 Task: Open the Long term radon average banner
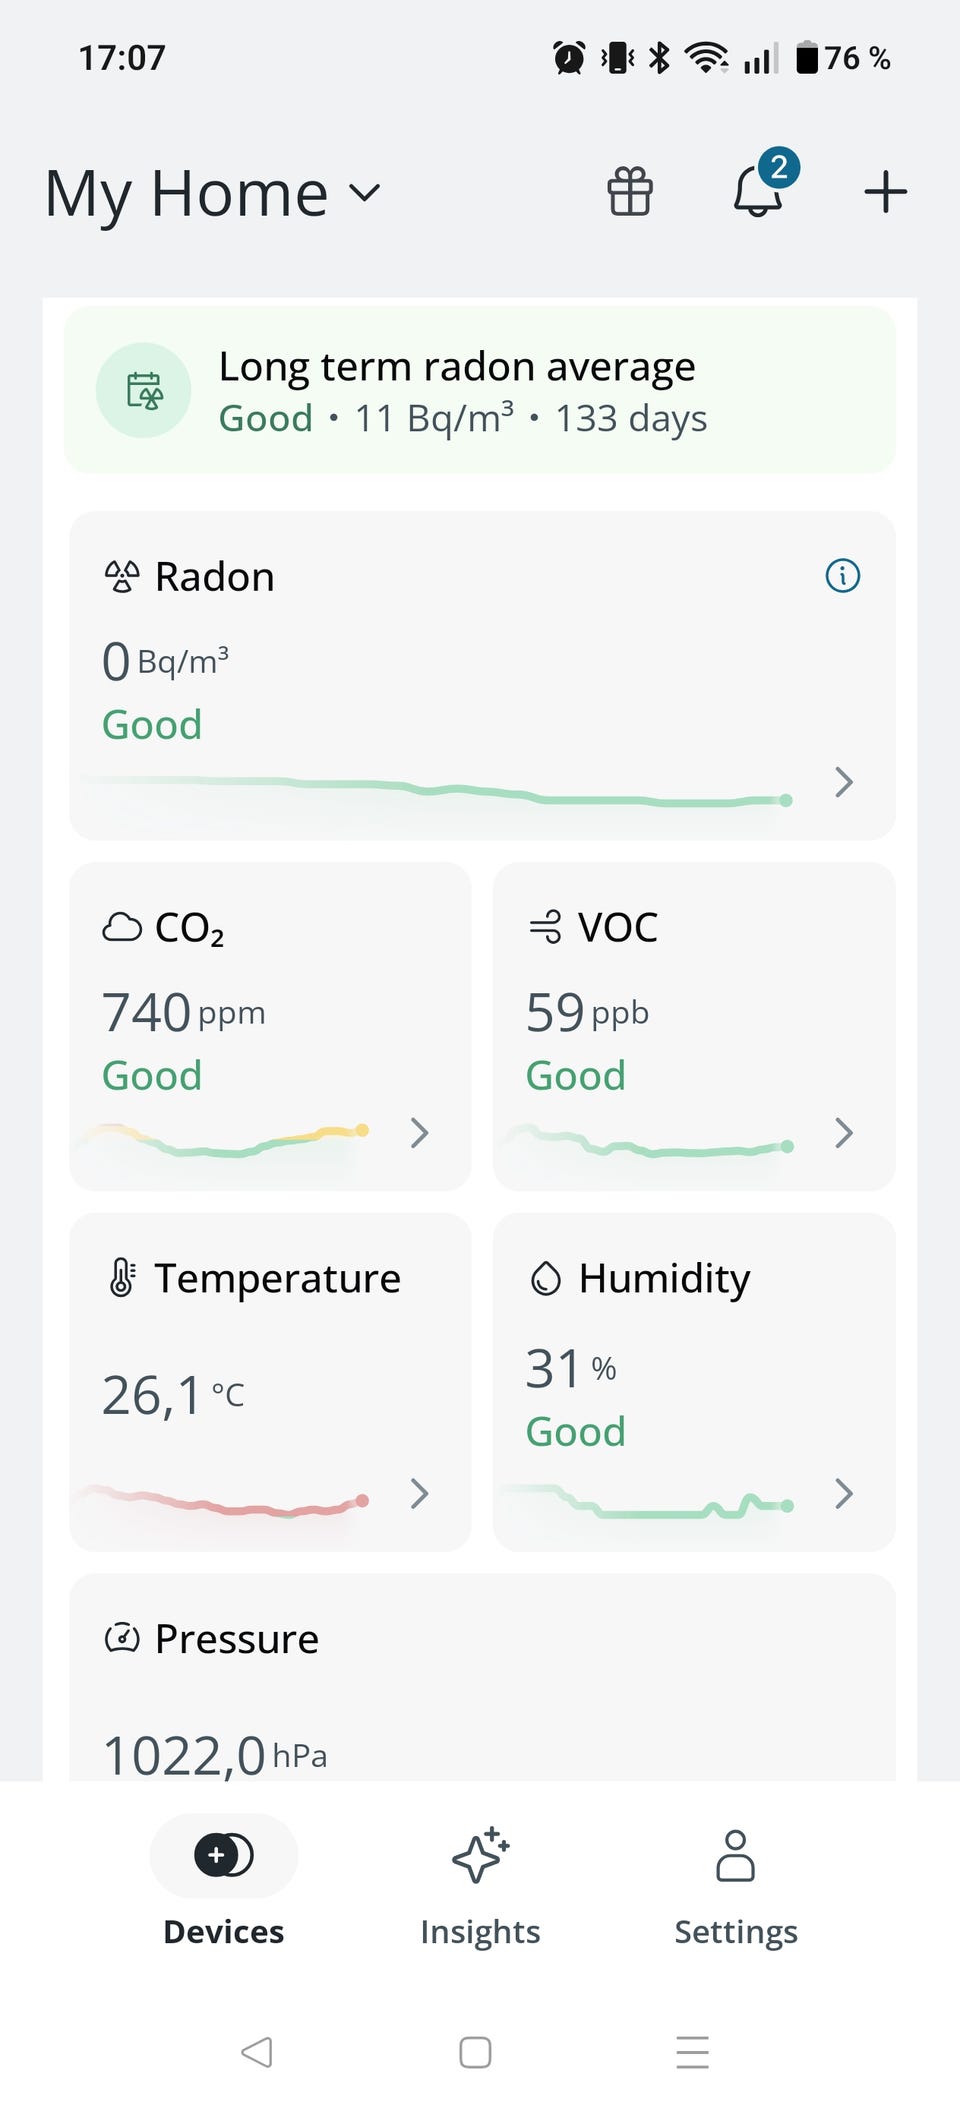point(480,391)
